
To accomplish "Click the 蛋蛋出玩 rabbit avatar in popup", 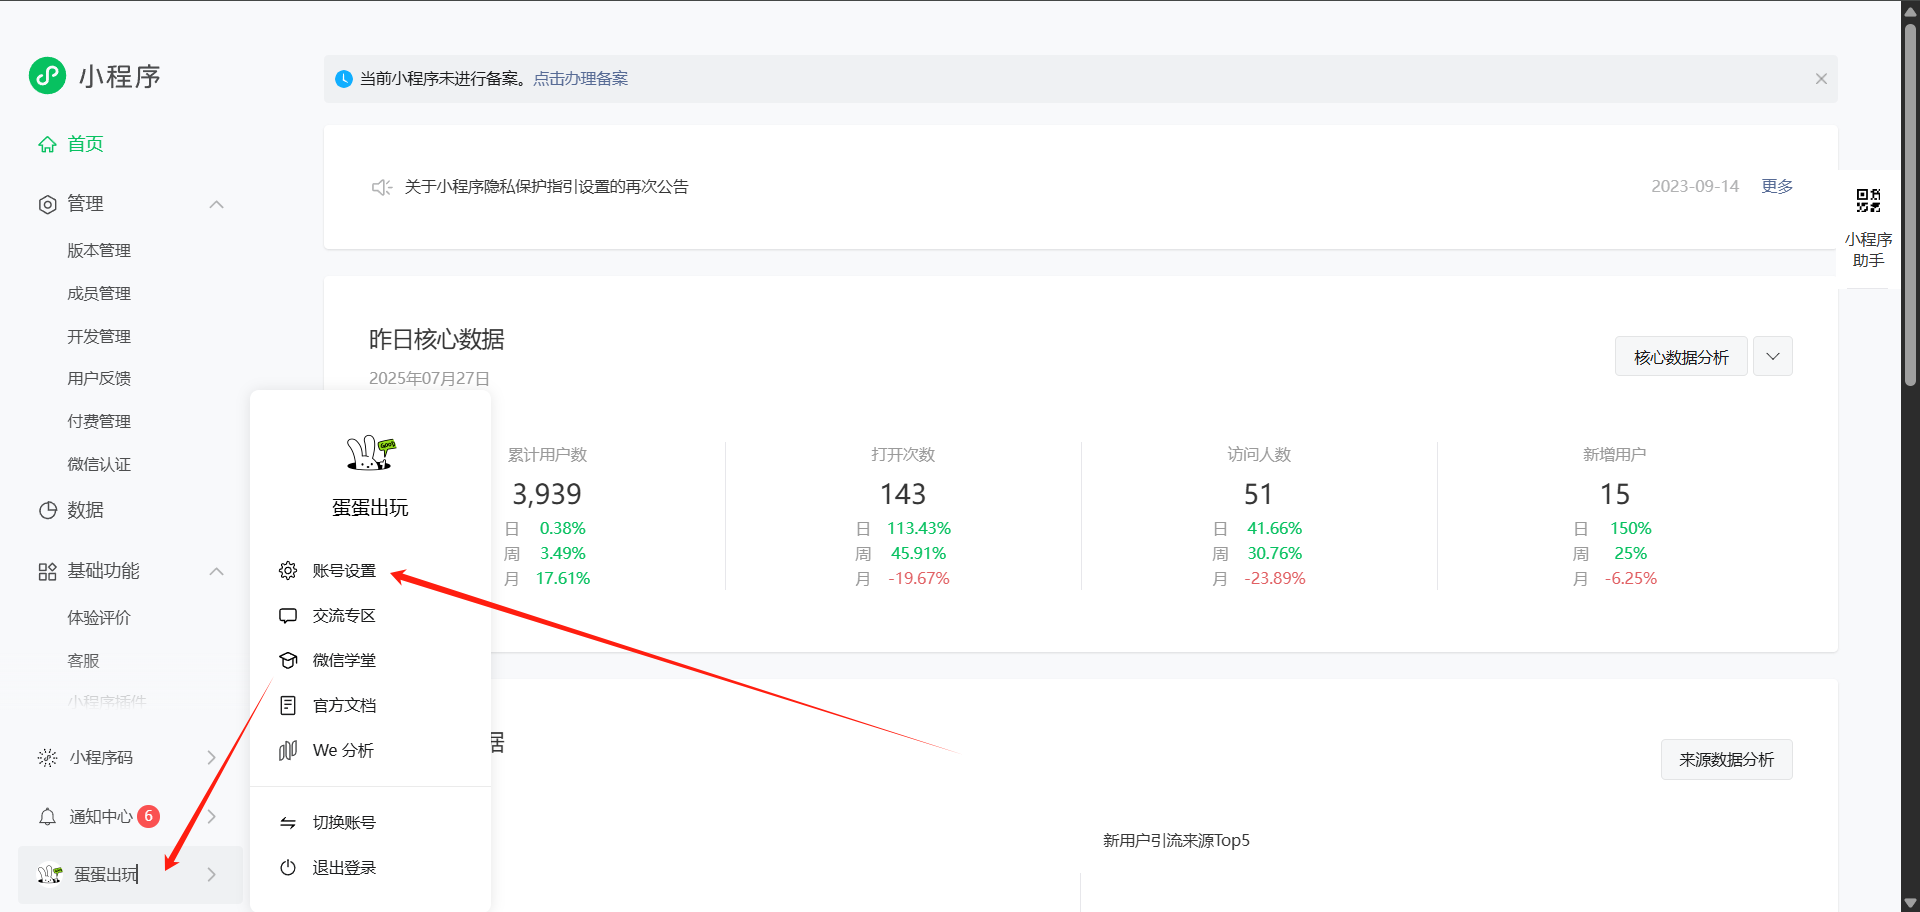I will coord(370,453).
